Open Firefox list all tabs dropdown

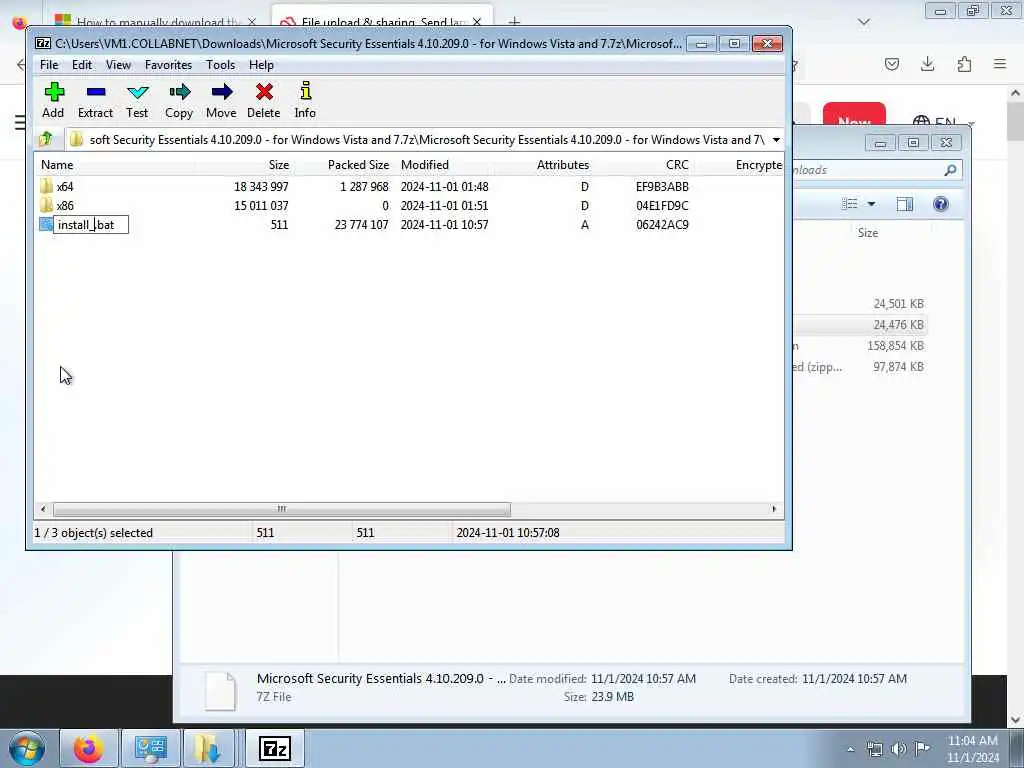click(864, 22)
